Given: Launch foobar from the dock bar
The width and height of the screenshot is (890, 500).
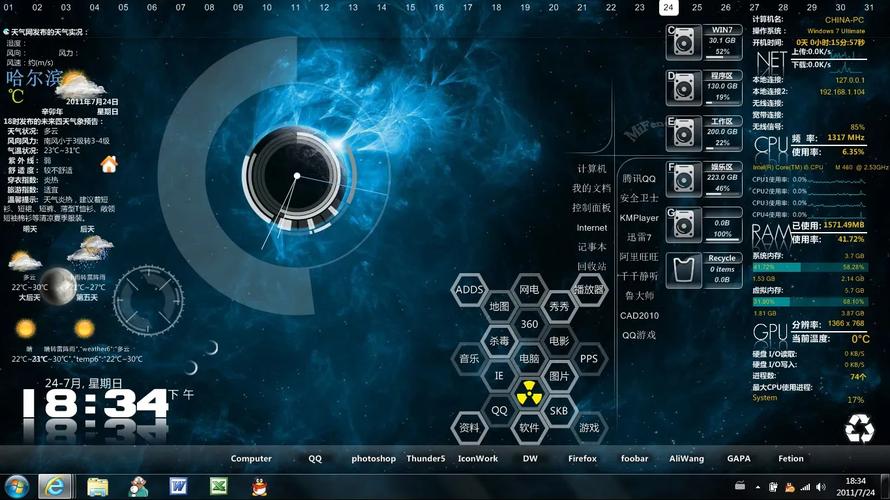Looking at the screenshot, I should [635, 459].
